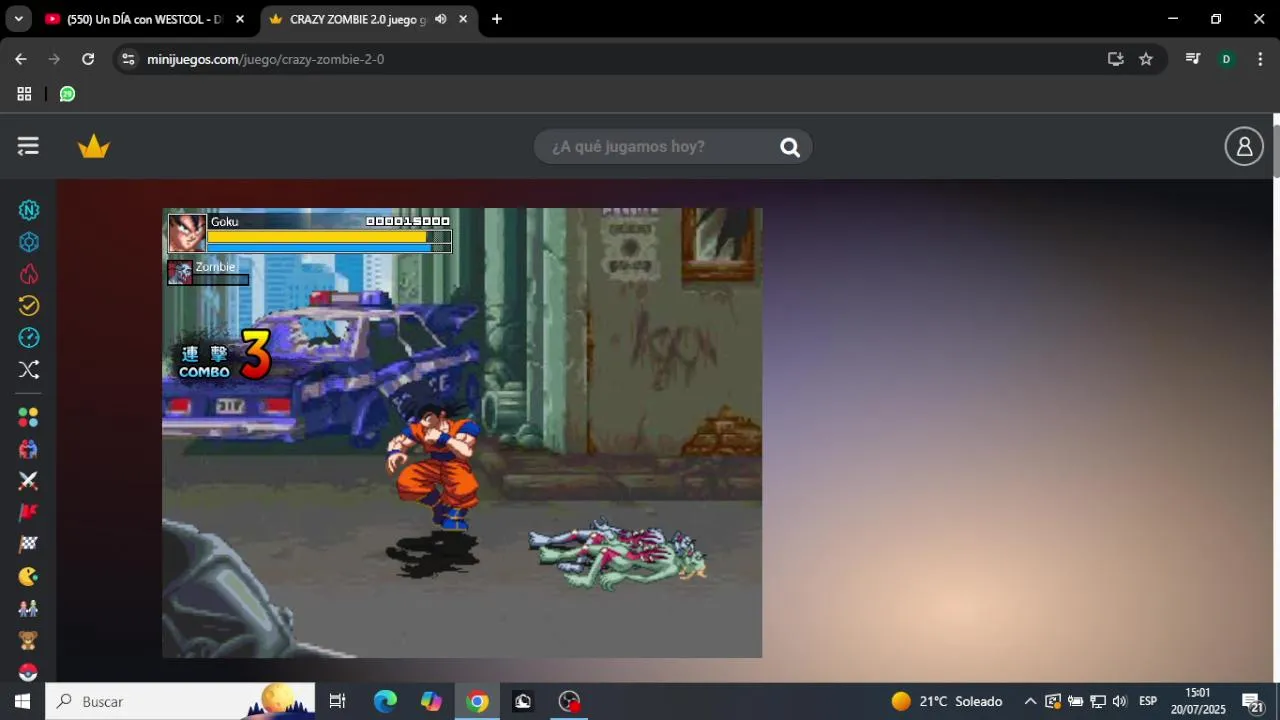Open the Pokeball category icon
This screenshot has height=720, width=1280.
29,671
